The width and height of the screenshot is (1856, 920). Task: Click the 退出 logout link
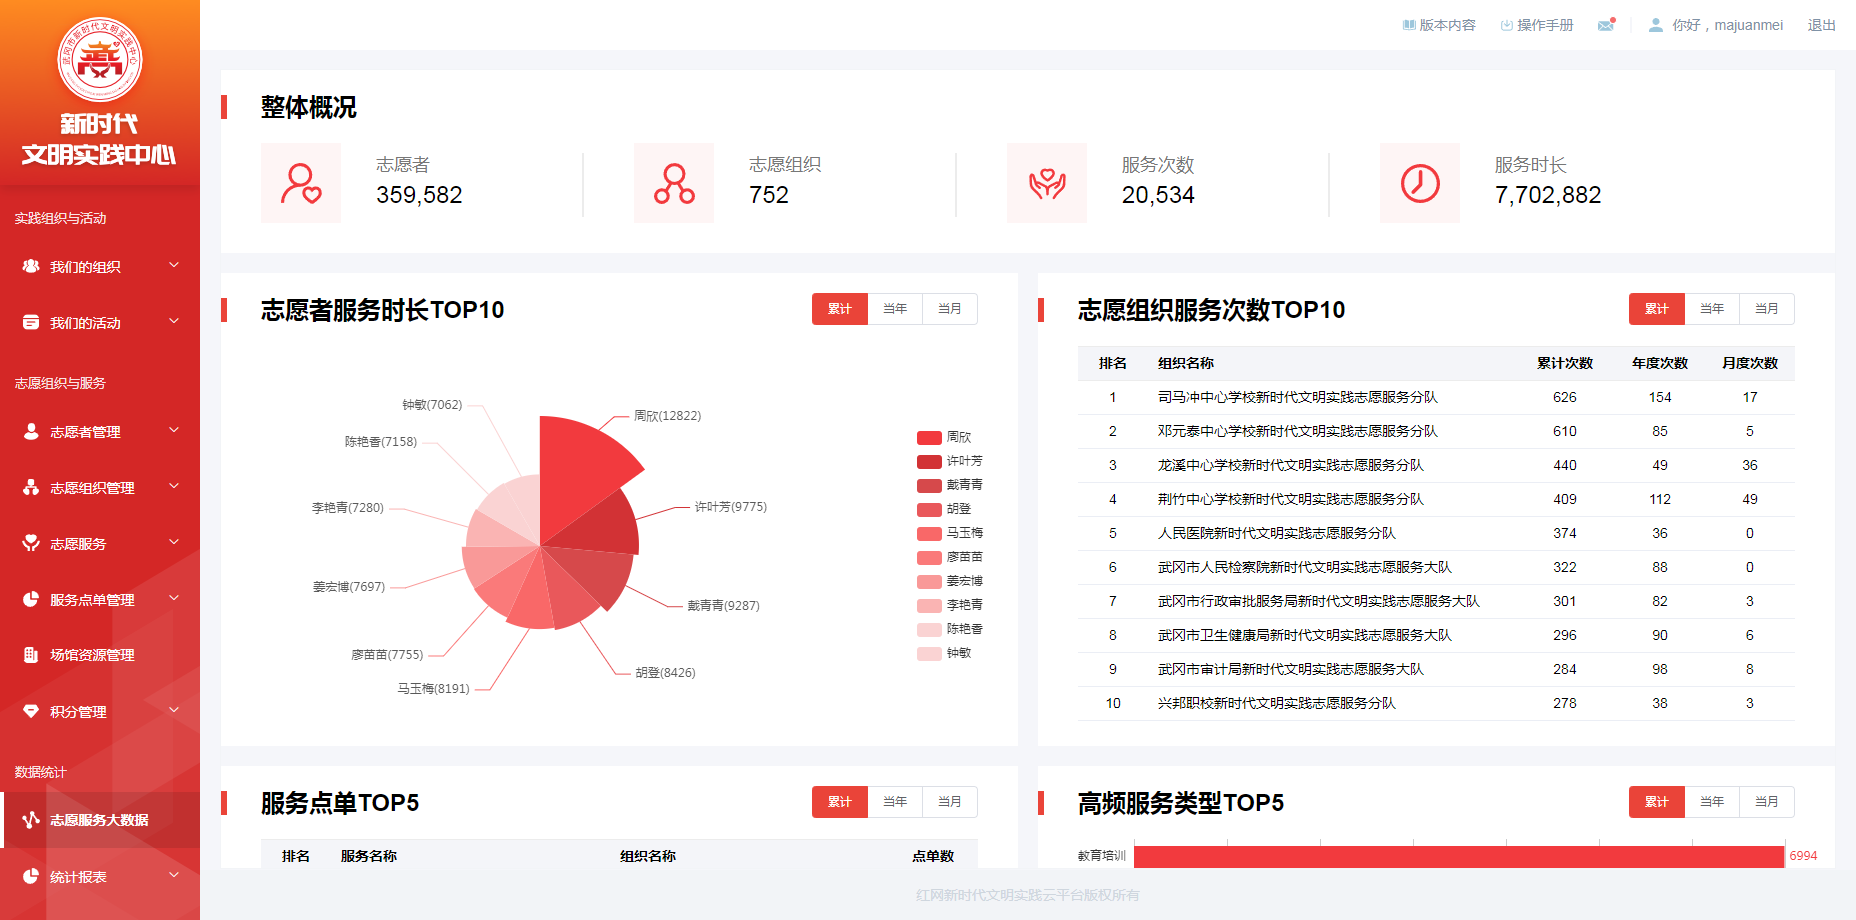pos(1821,25)
